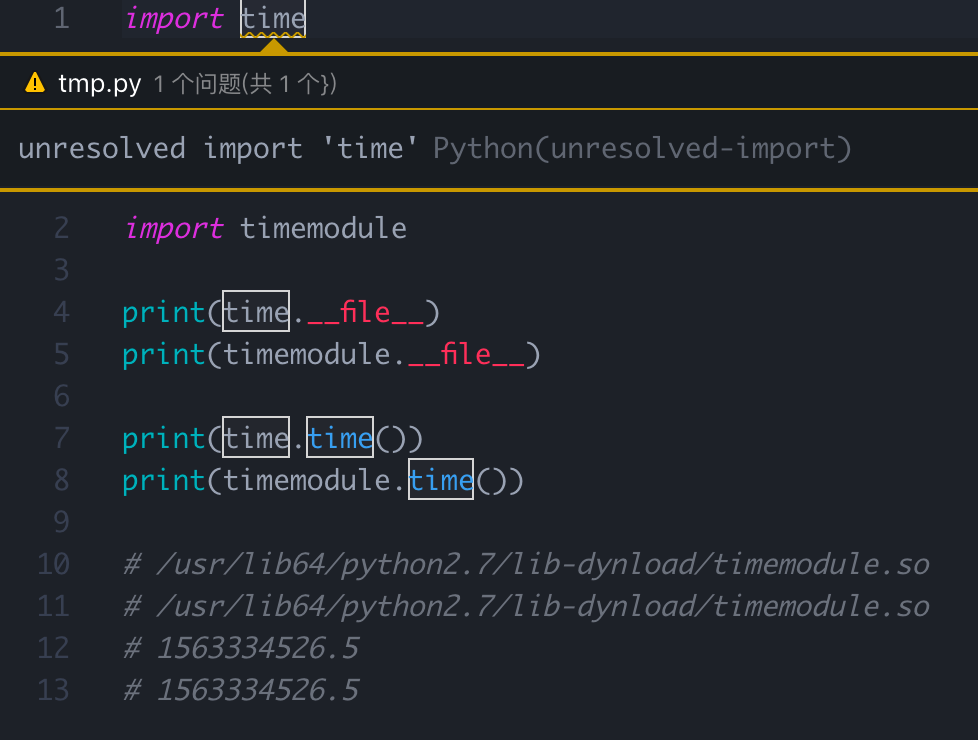Click the yellow squiggle under 'time'
Image resolution: width=978 pixels, height=740 pixels.
click(x=272, y=33)
